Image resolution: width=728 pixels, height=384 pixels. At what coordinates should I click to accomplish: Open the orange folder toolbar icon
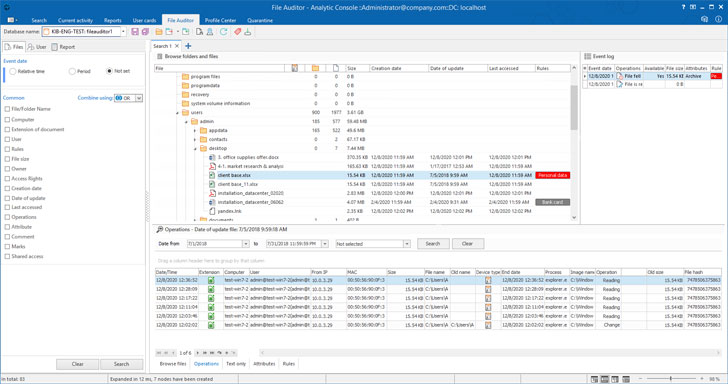159,32
